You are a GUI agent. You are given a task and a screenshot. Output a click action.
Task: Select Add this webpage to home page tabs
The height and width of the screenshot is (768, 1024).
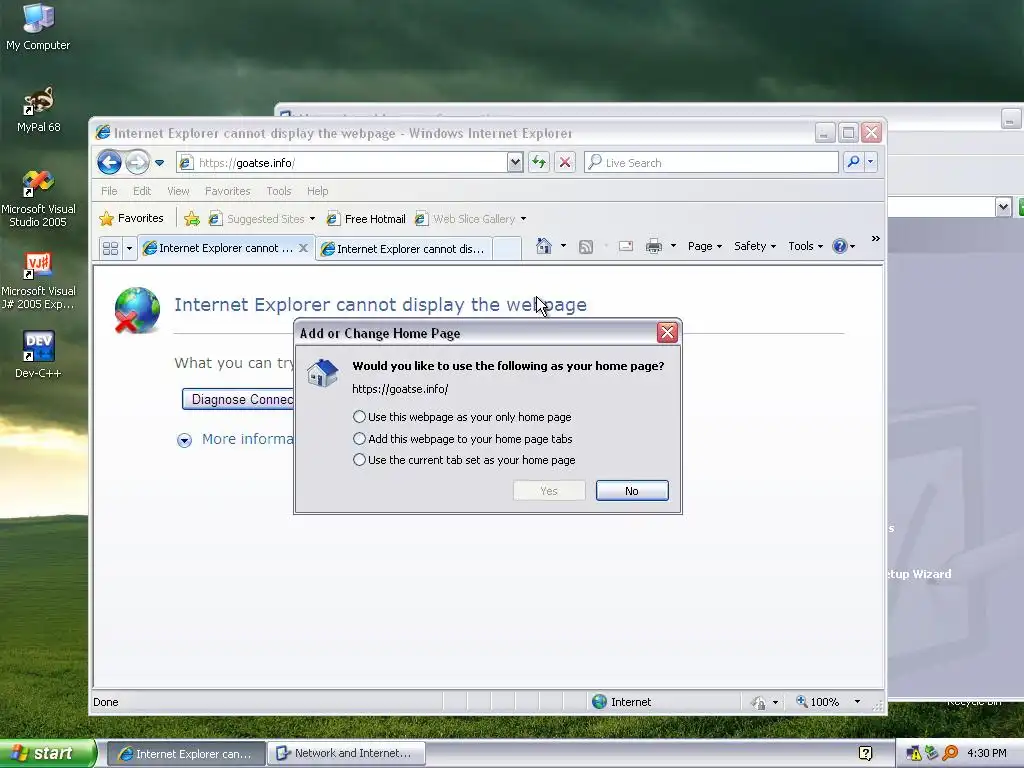point(359,439)
